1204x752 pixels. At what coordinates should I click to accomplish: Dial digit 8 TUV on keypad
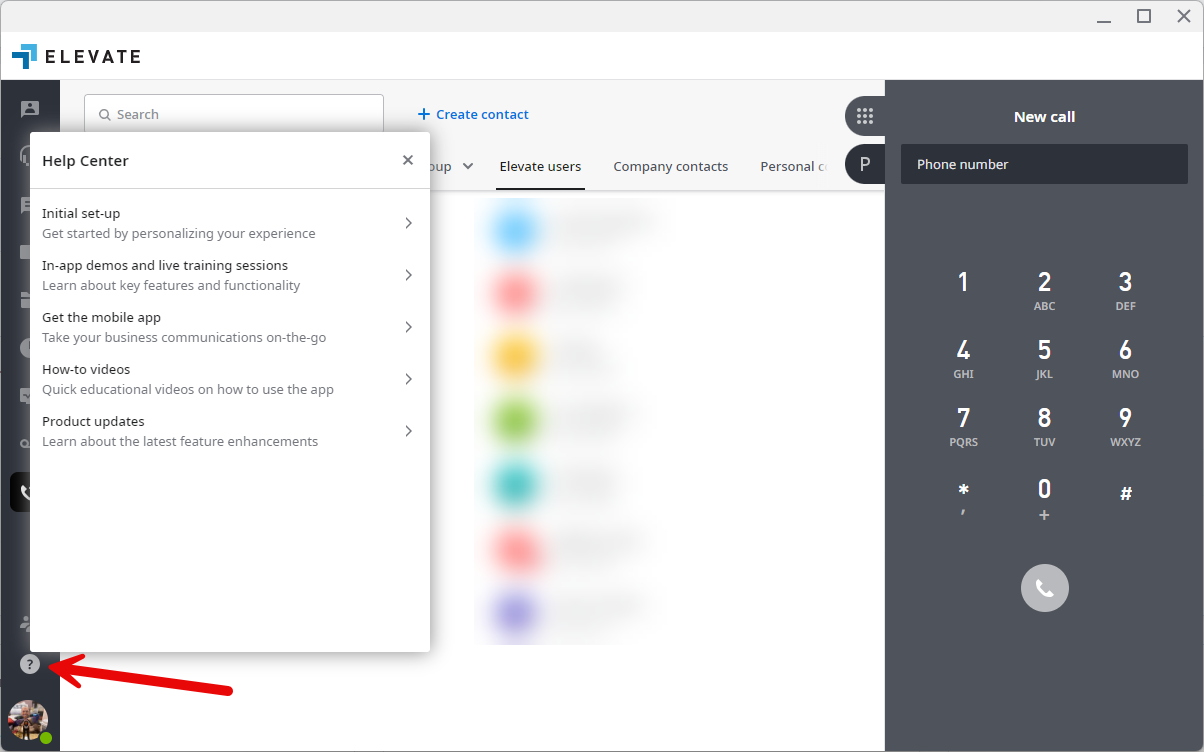[1044, 427]
